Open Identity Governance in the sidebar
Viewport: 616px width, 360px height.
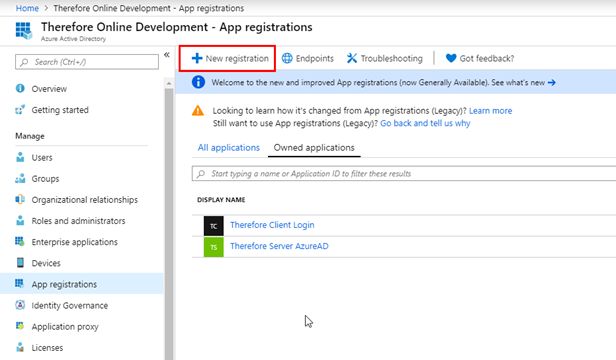(70, 306)
